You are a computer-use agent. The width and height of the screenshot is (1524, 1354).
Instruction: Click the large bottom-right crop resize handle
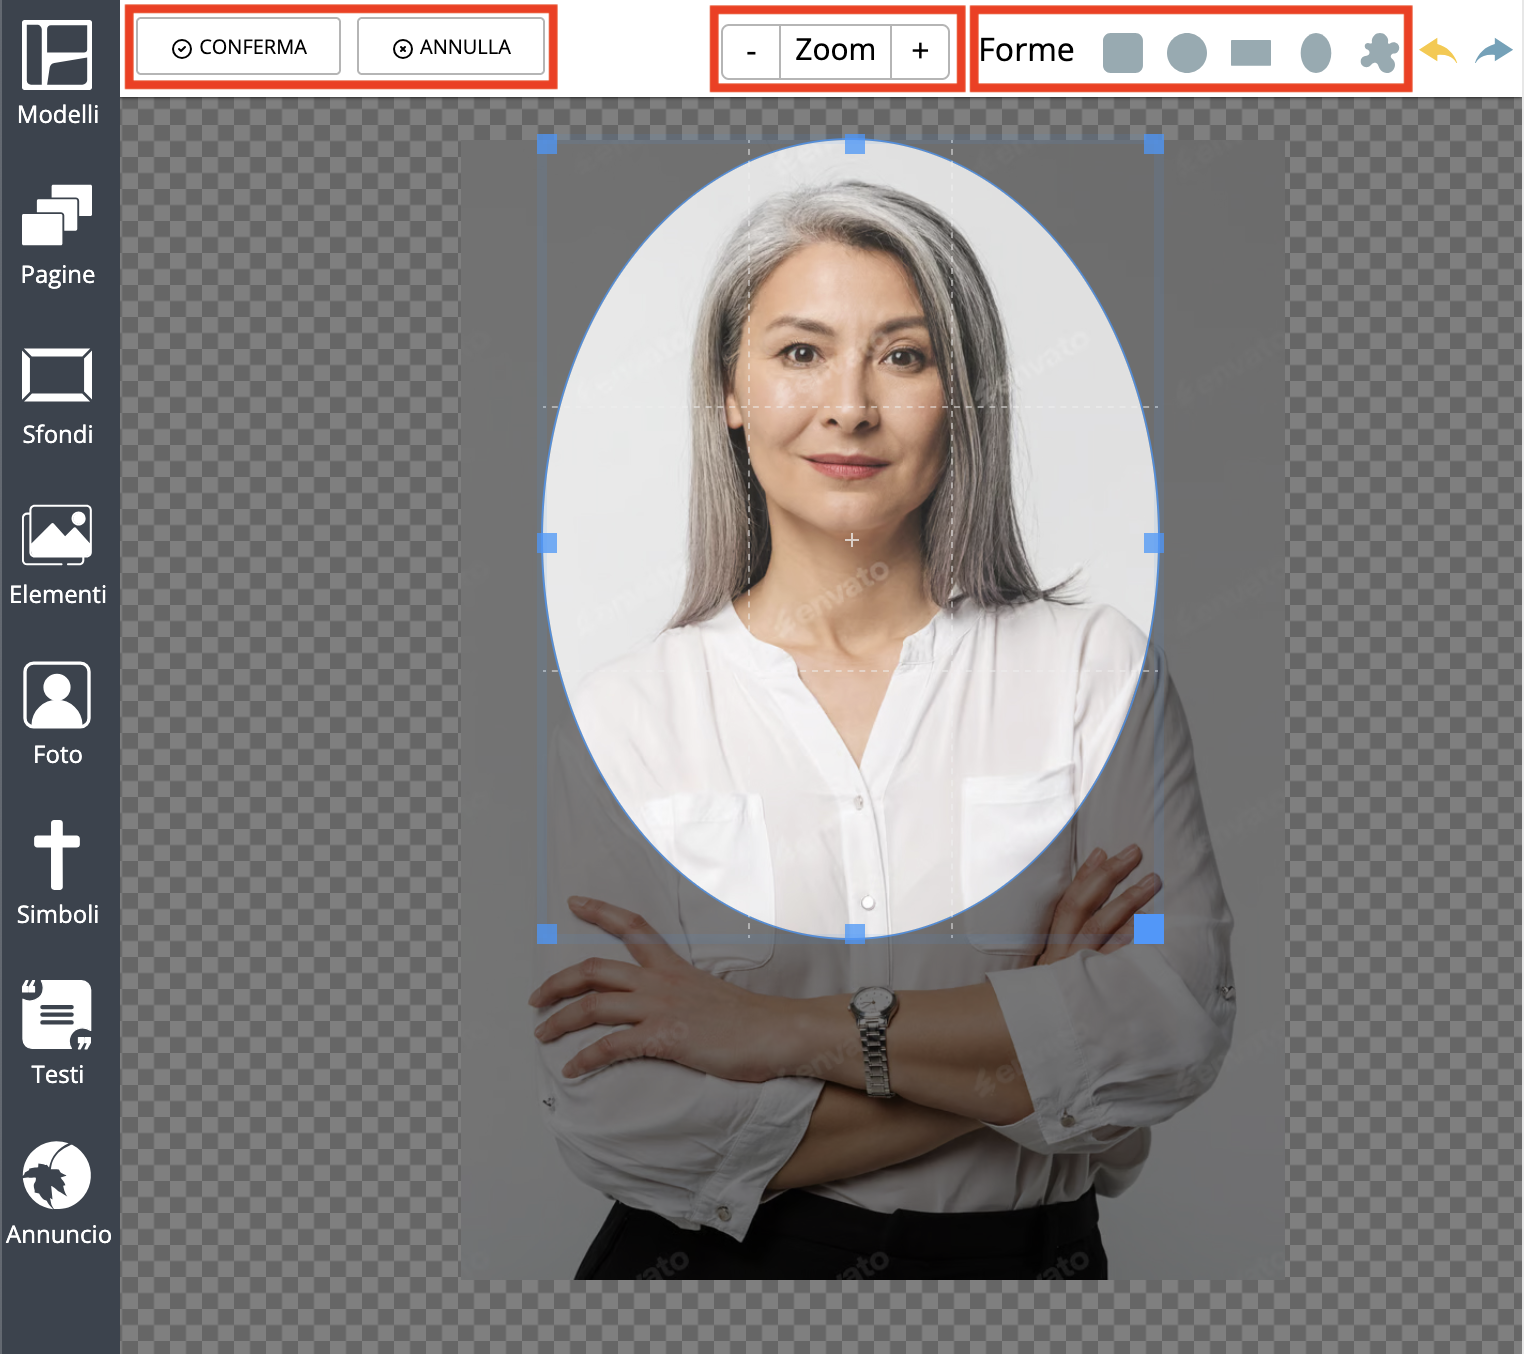1149,928
